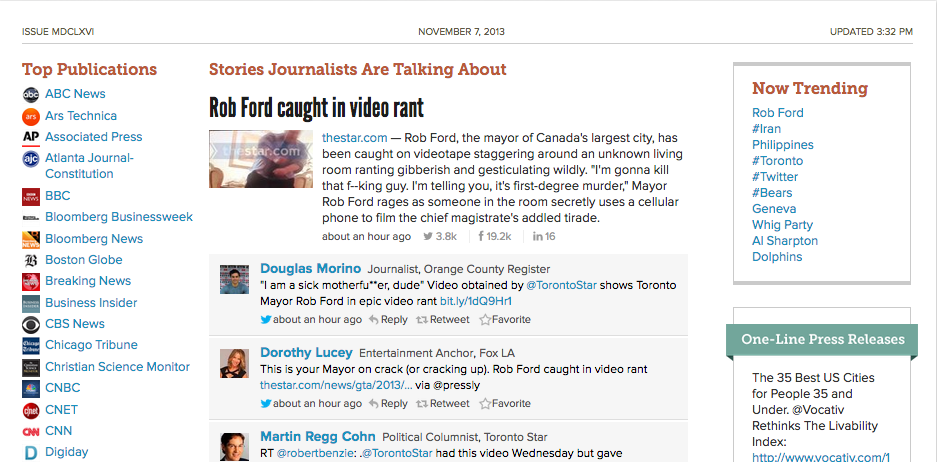Click the CNET red logo icon

click(30, 410)
